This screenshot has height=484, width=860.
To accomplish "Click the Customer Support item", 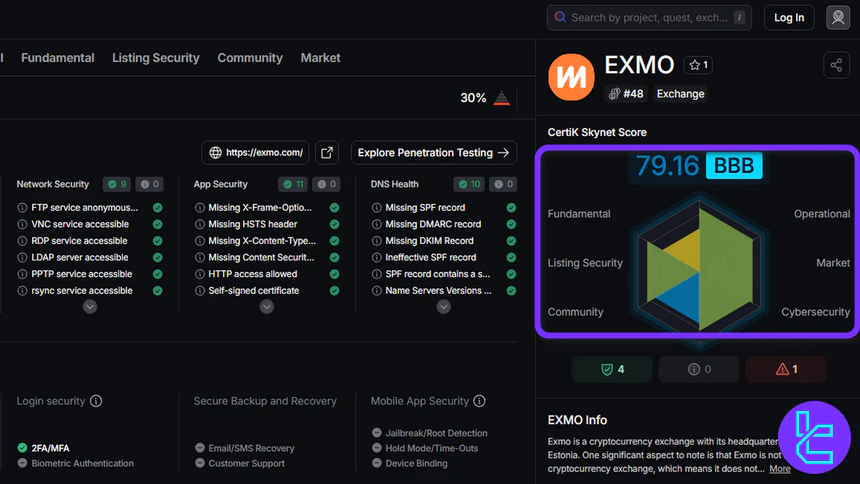I will click(246, 463).
